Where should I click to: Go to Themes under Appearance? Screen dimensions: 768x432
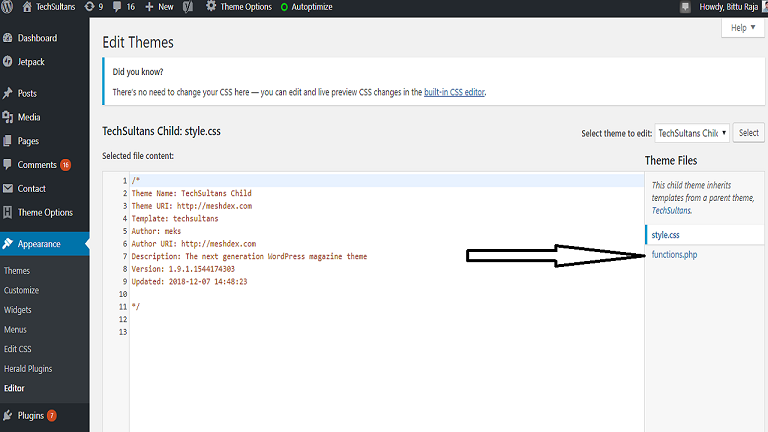(x=17, y=271)
